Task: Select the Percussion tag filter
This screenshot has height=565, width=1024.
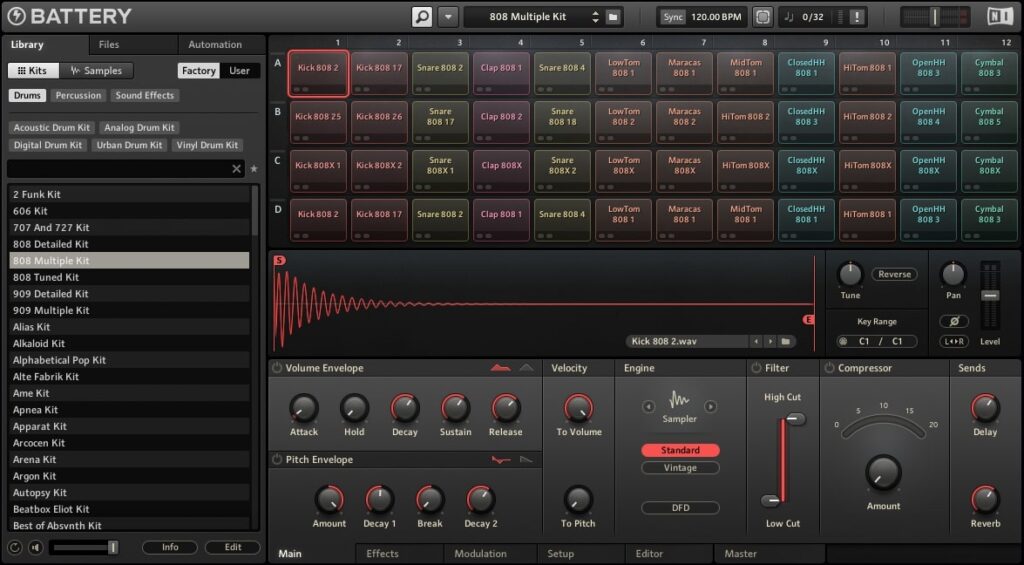Action: [x=78, y=95]
